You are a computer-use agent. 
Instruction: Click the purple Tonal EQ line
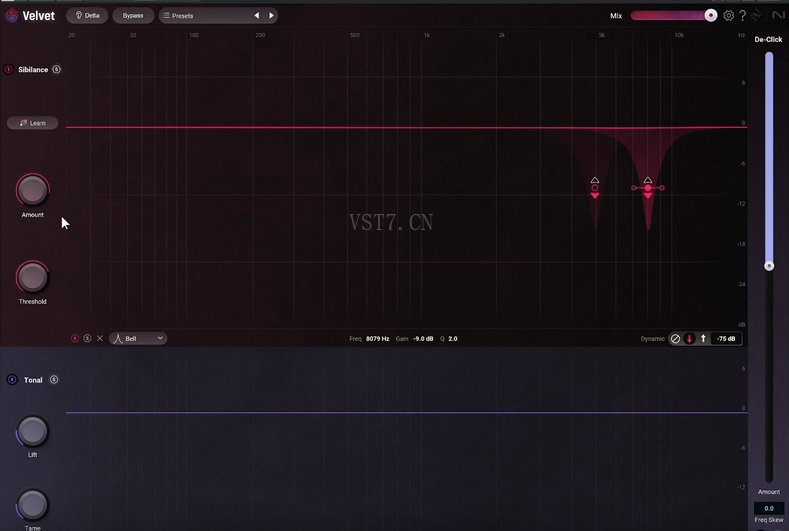(407, 413)
